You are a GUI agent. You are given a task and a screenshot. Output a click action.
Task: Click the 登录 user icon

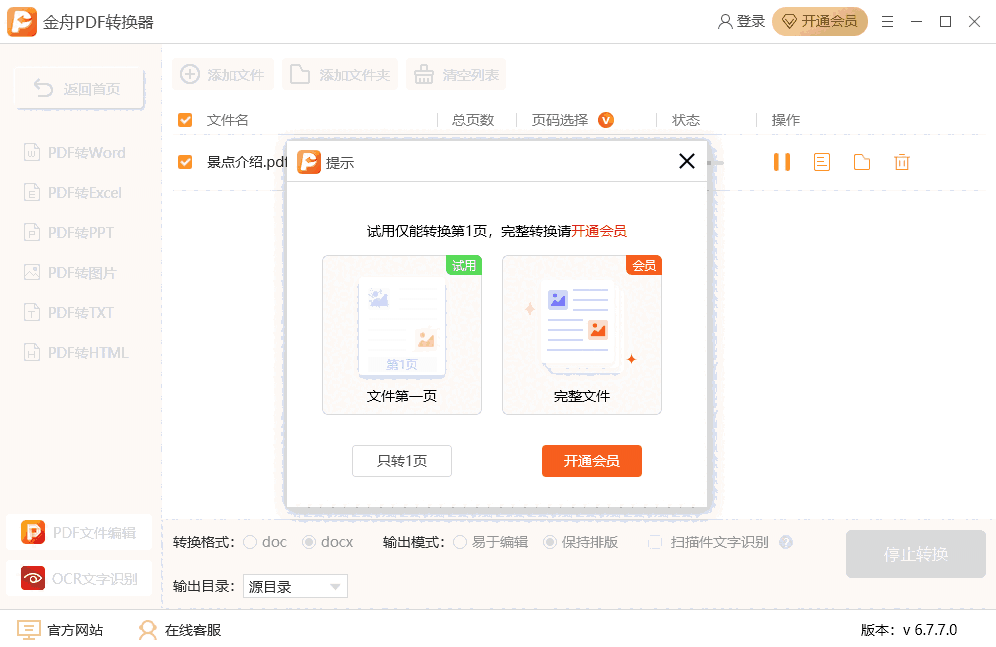(725, 22)
